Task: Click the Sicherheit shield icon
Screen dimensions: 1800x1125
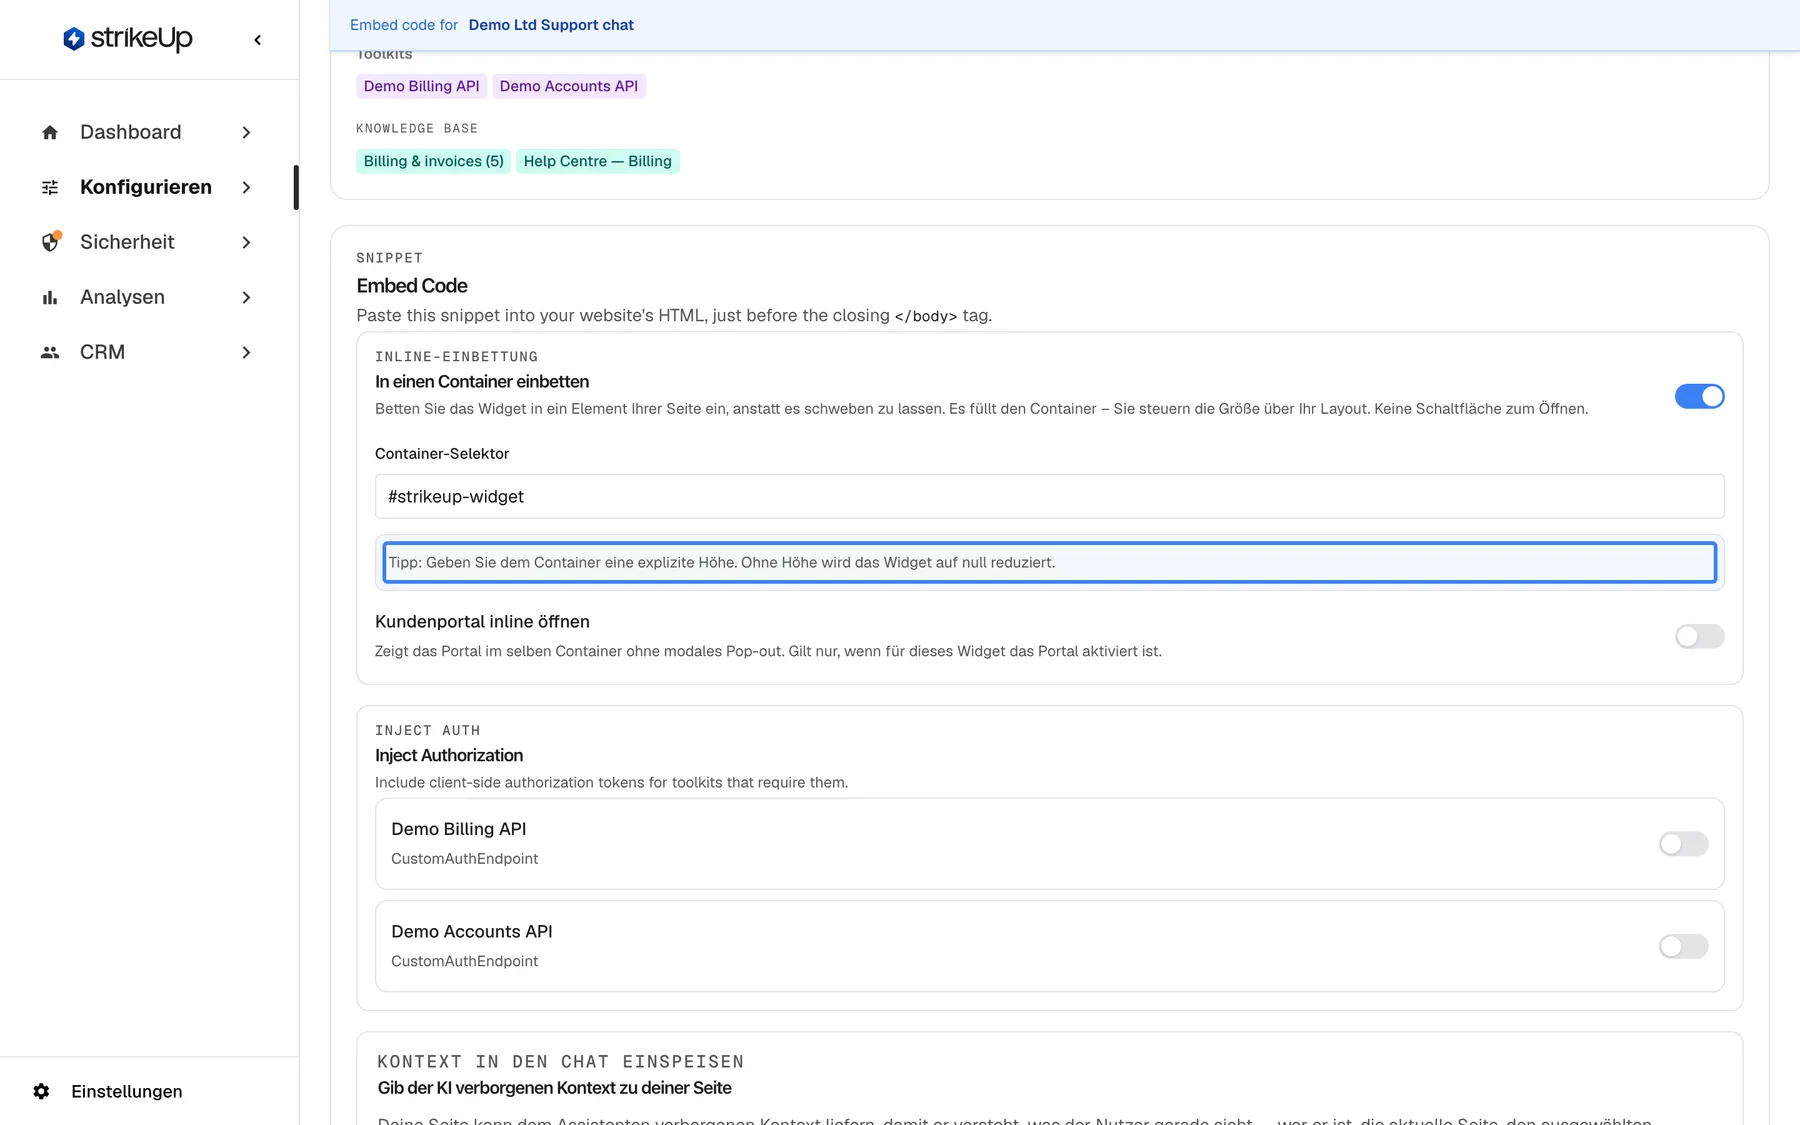Action: pos(50,242)
